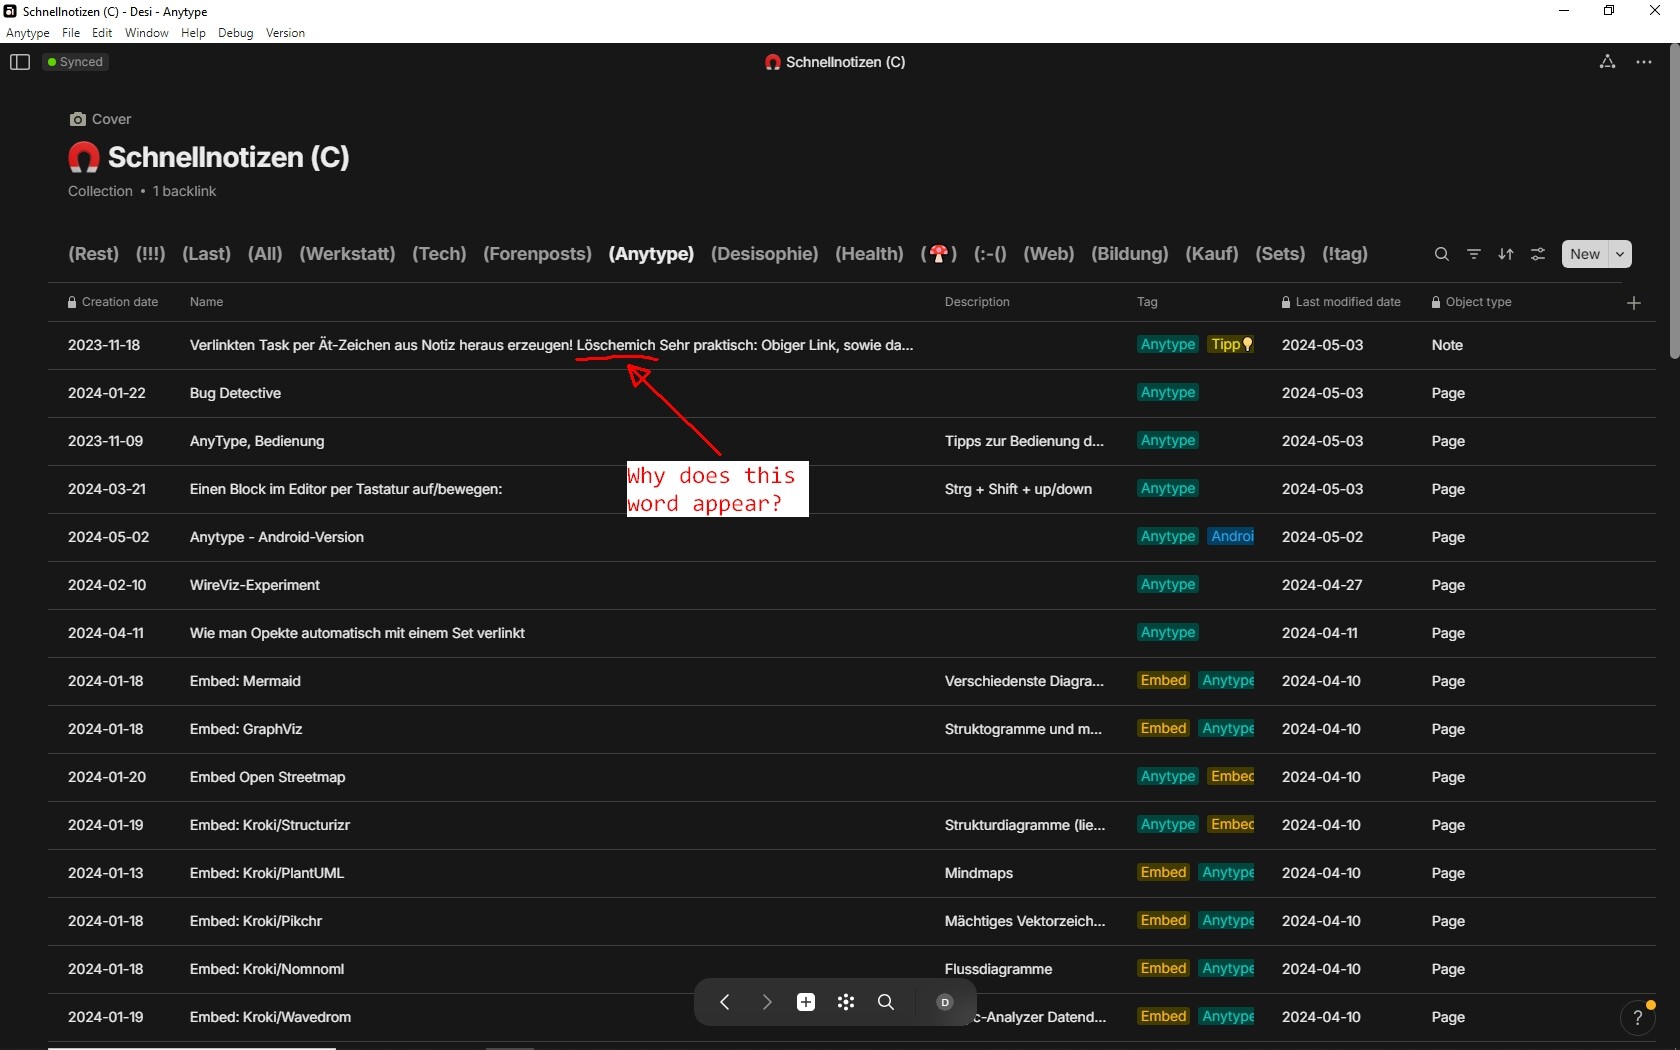Click the Object type column header
Viewport: 1680px width, 1050px height.
(x=1471, y=302)
